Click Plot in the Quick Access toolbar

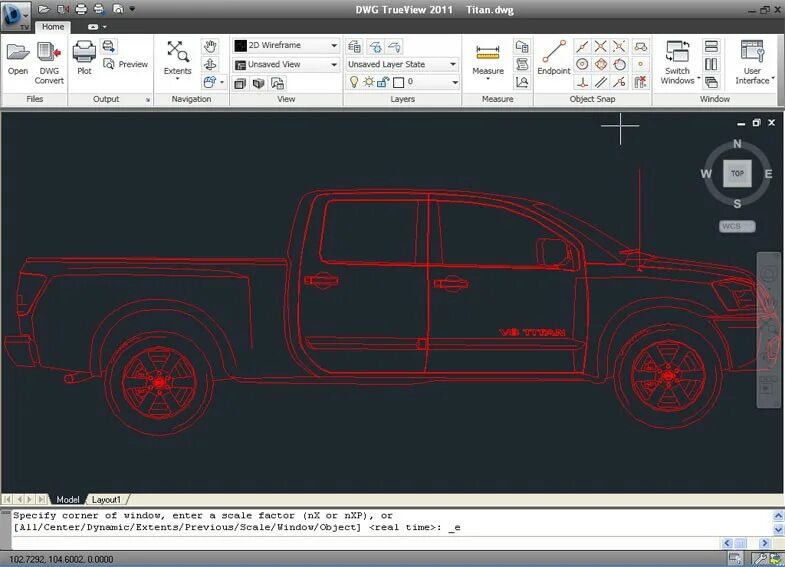[x=81, y=9]
